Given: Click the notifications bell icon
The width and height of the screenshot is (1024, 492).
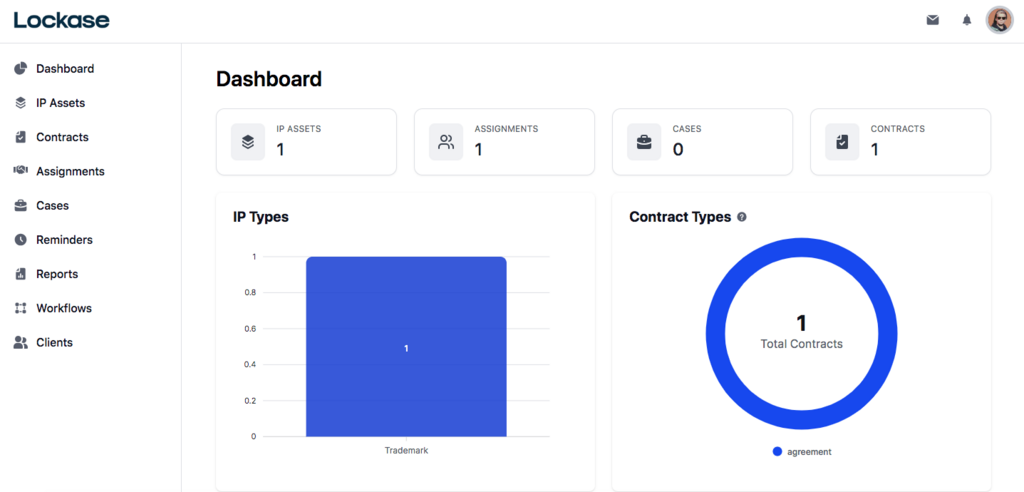Looking at the screenshot, I should pos(966,20).
